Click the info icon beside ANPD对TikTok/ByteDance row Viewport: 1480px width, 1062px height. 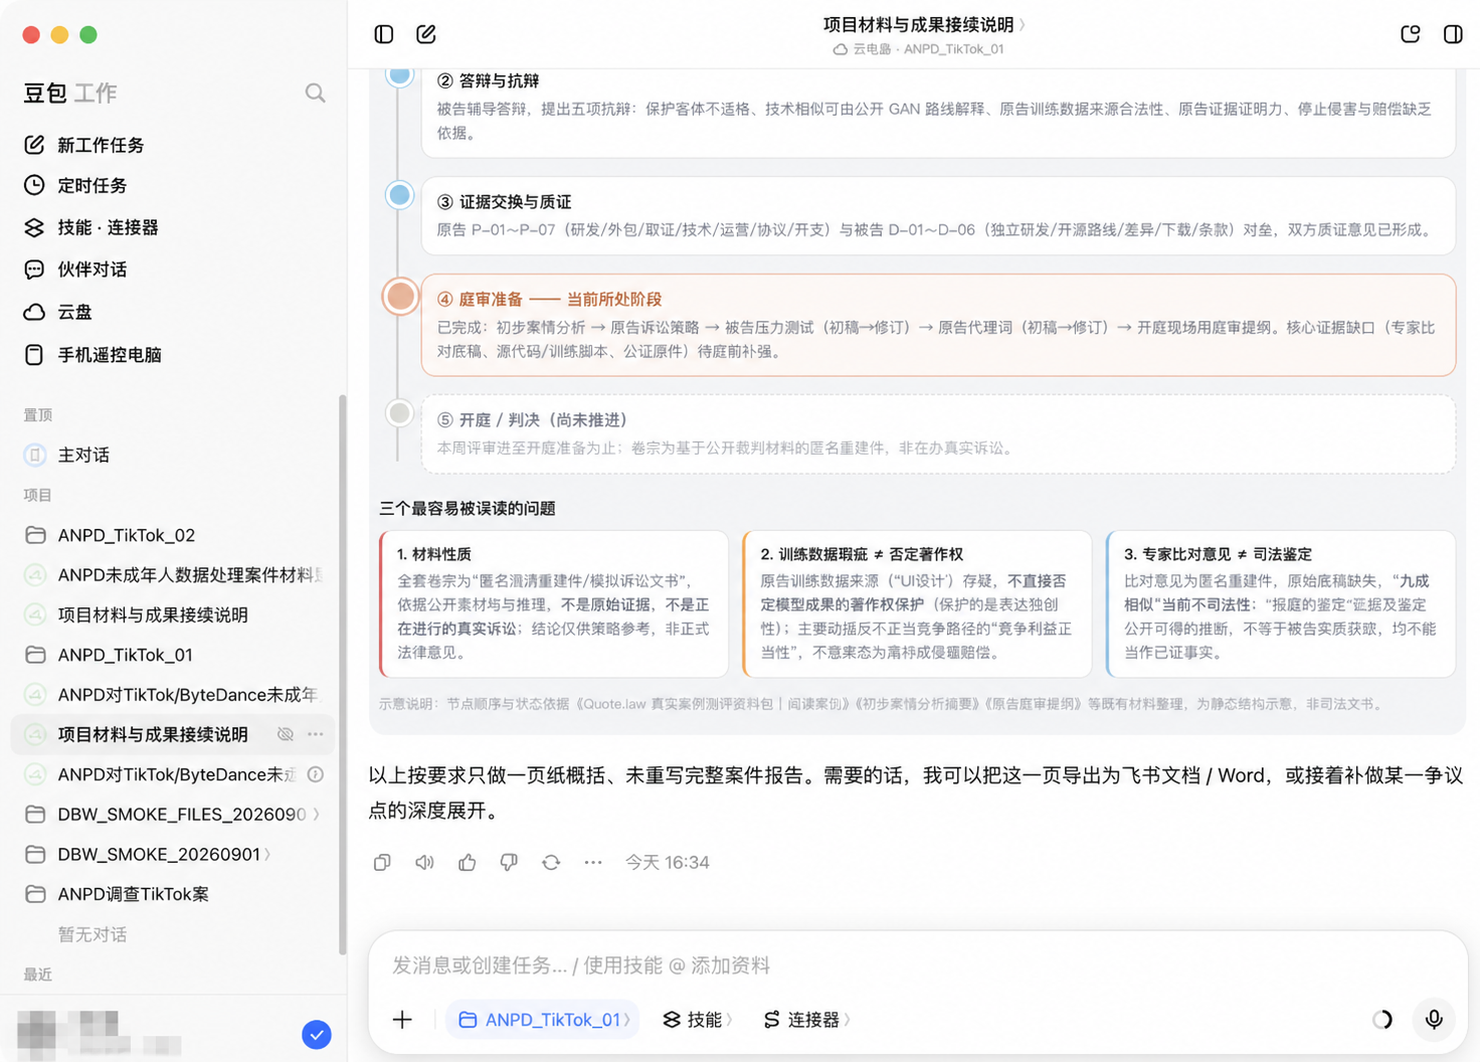pos(315,774)
